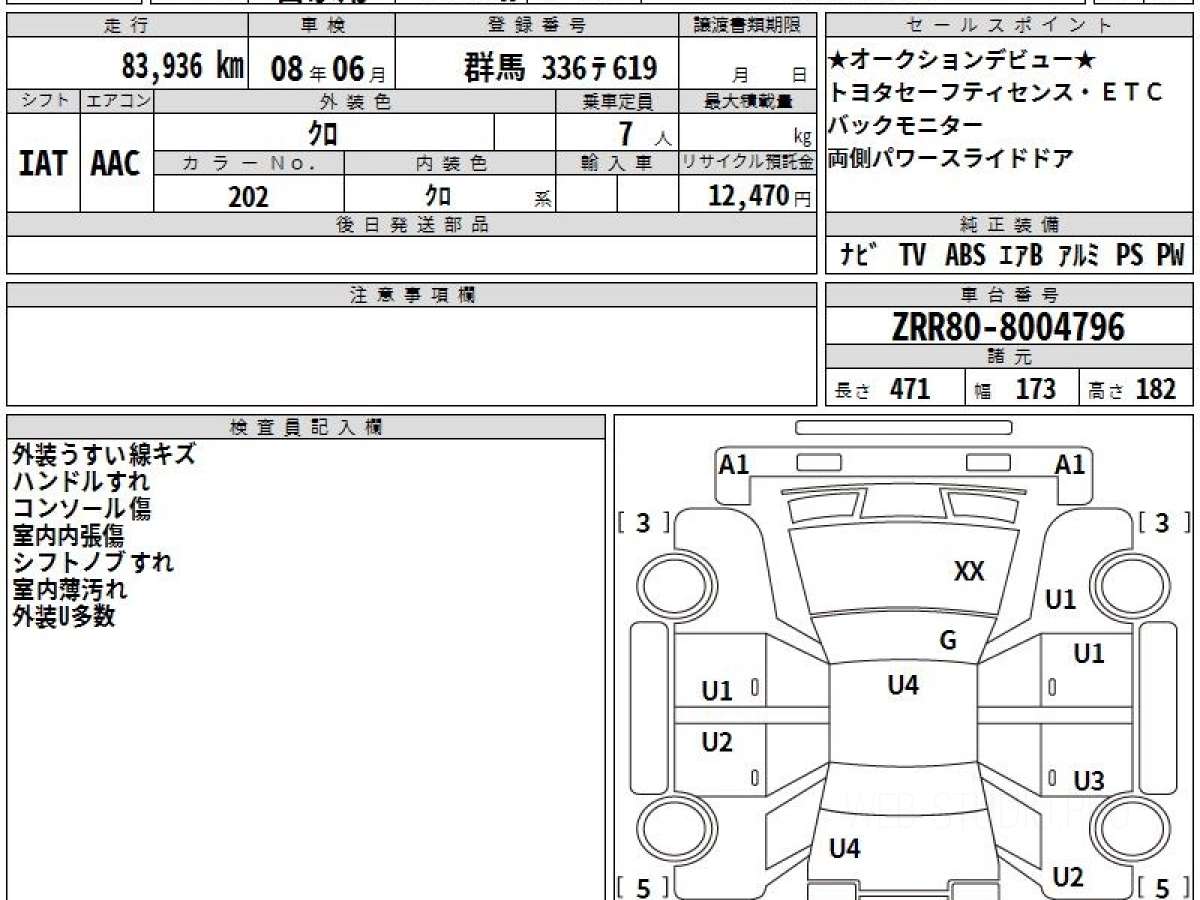Image resolution: width=1200 pixels, height=900 pixels.
Task: Click the 両側パワースライドドア line
Action: [951, 158]
